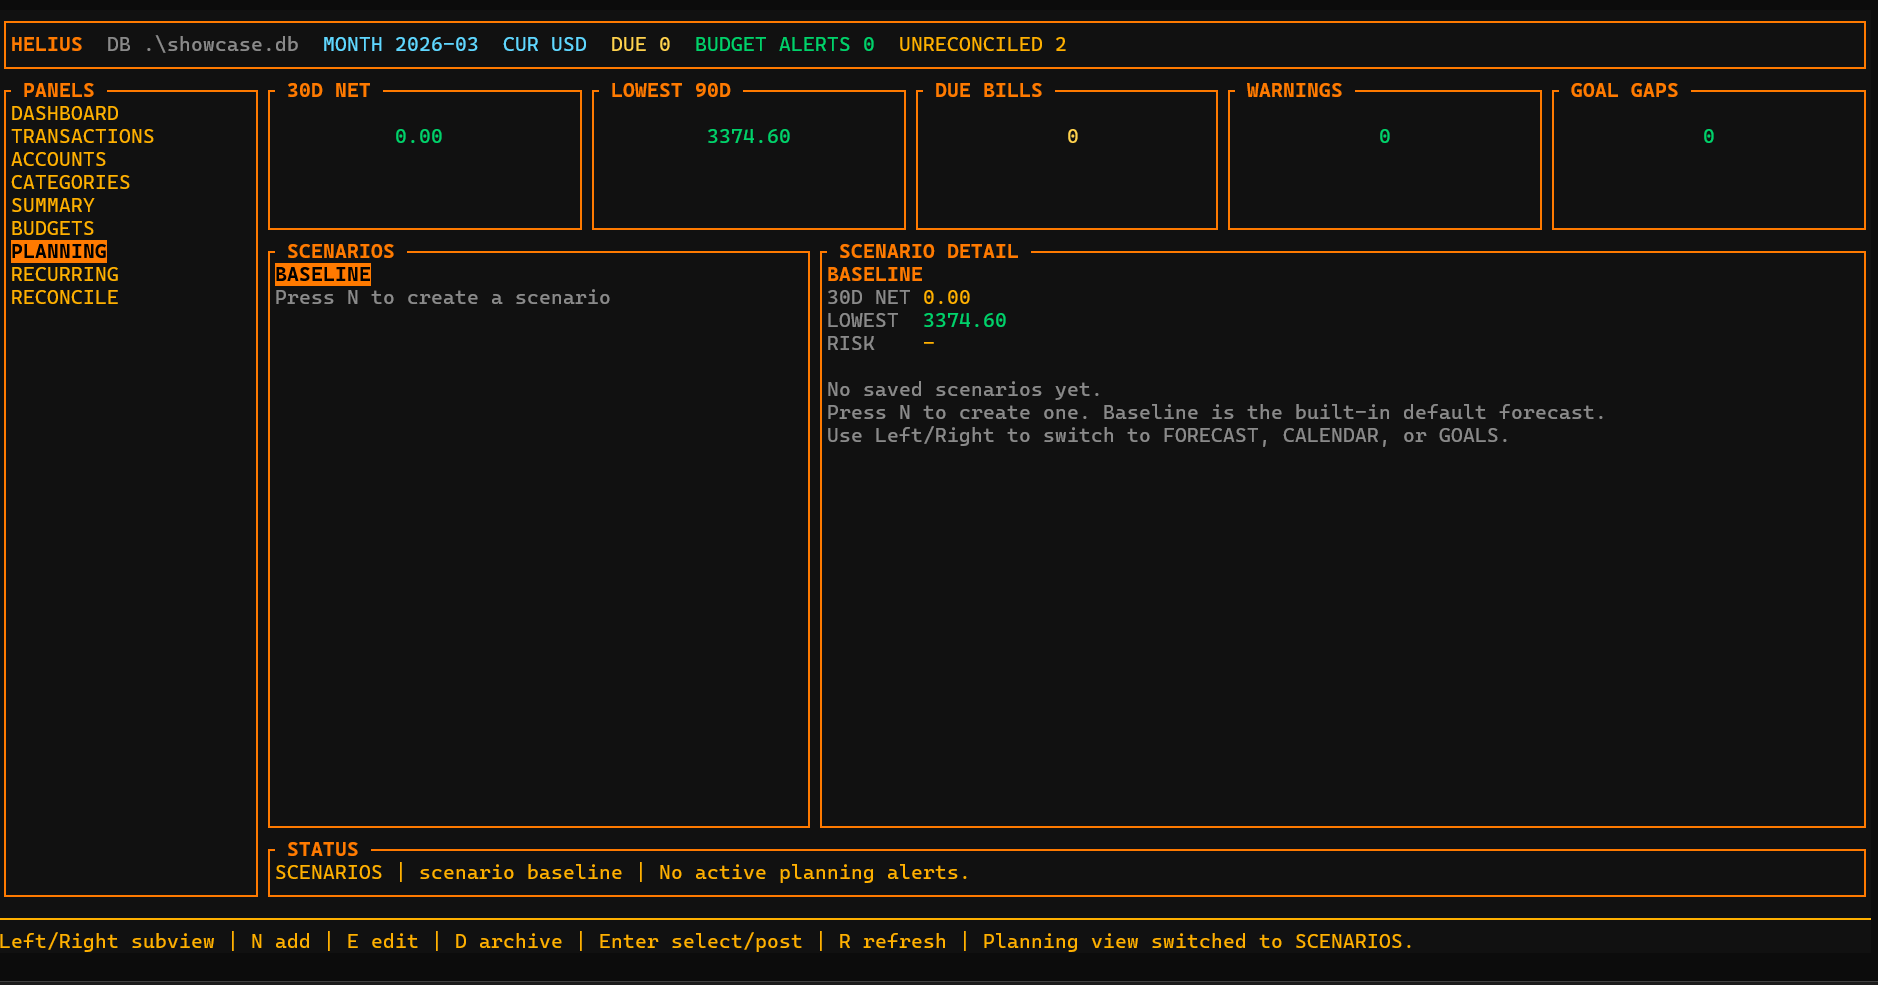Go to the ACCOUNTS panel

tap(59, 160)
